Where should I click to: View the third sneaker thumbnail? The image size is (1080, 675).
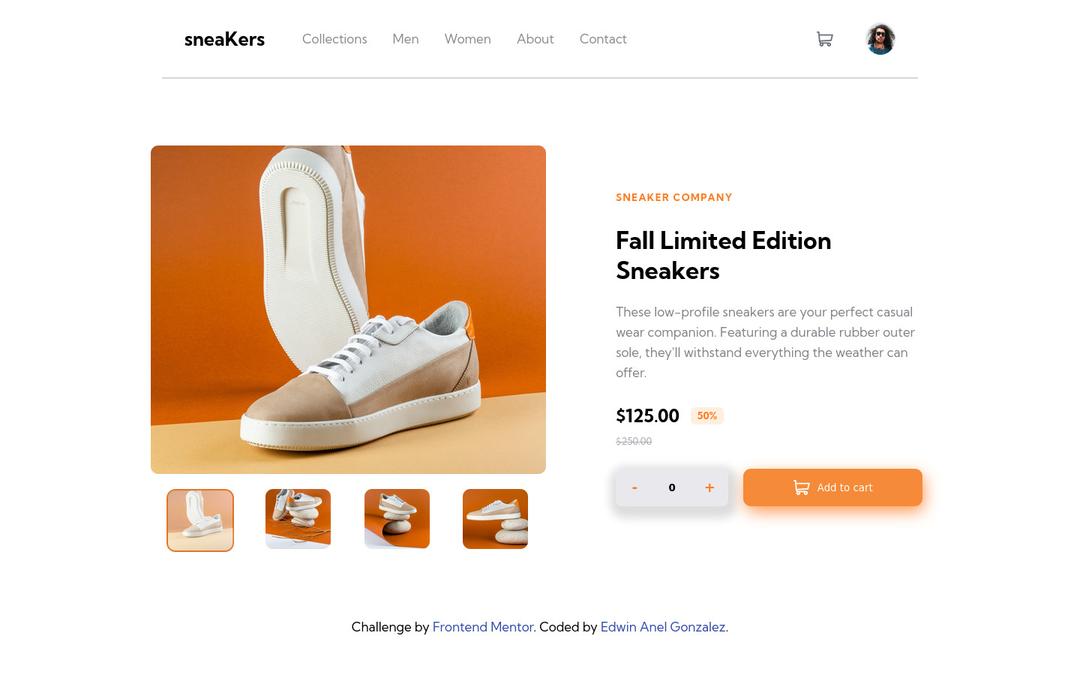coord(397,519)
